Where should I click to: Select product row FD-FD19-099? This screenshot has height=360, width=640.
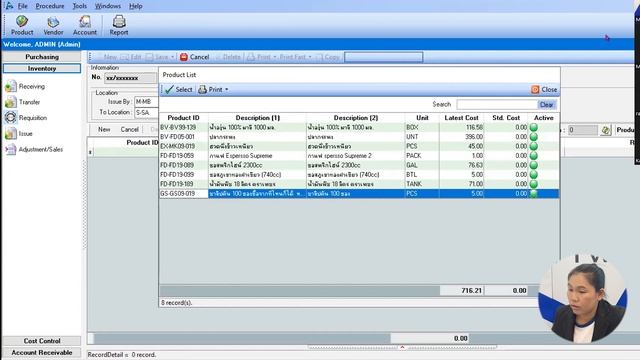359,175
